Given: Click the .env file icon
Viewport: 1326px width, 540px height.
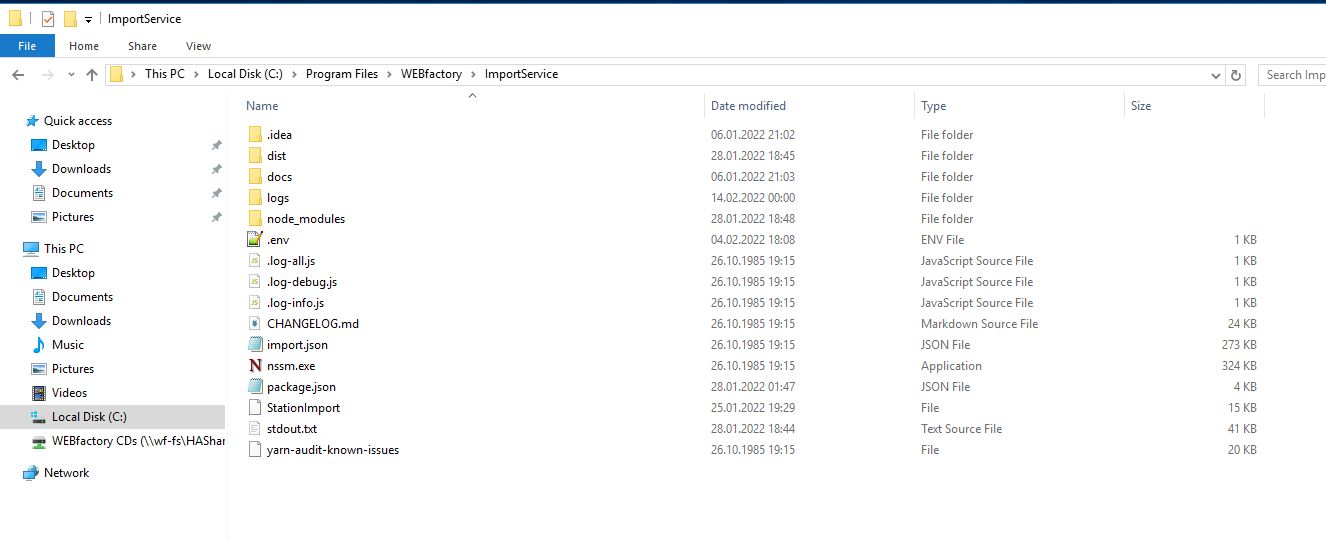Looking at the screenshot, I should click(x=254, y=239).
